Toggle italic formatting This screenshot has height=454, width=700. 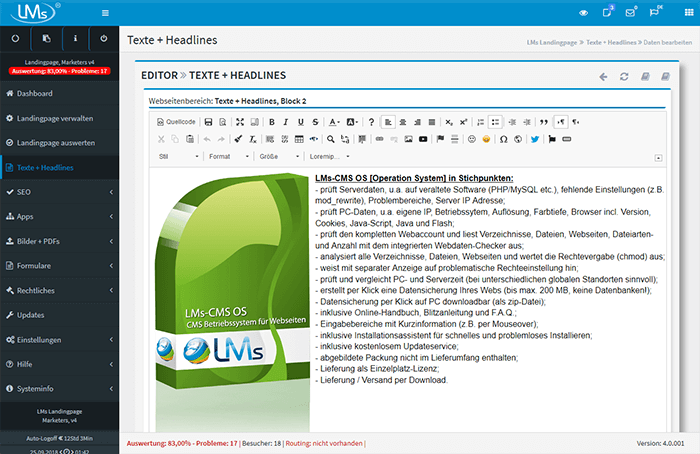(x=286, y=122)
